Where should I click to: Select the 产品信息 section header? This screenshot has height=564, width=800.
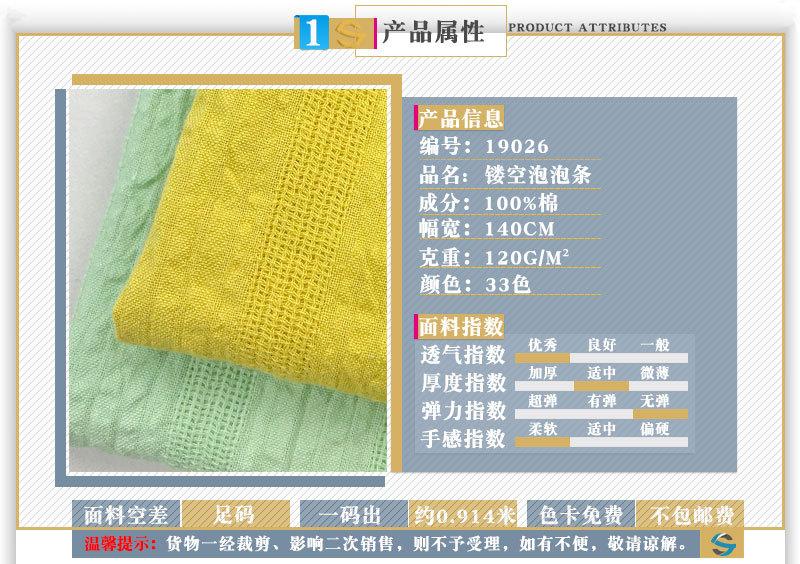[460, 118]
